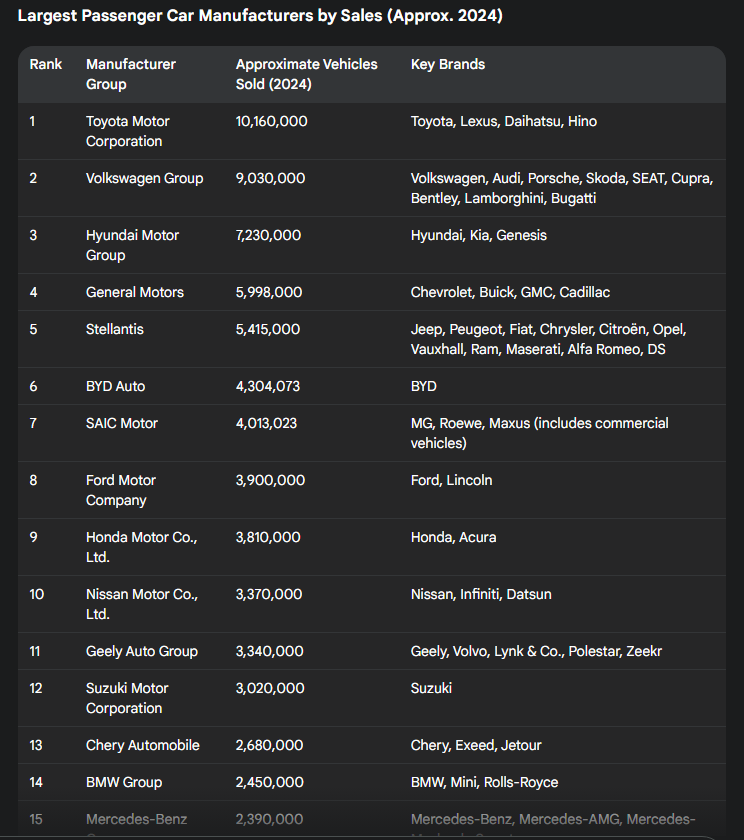Image resolution: width=744 pixels, height=840 pixels.
Task: Select the Rank column header
Action: [x=46, y=64]
